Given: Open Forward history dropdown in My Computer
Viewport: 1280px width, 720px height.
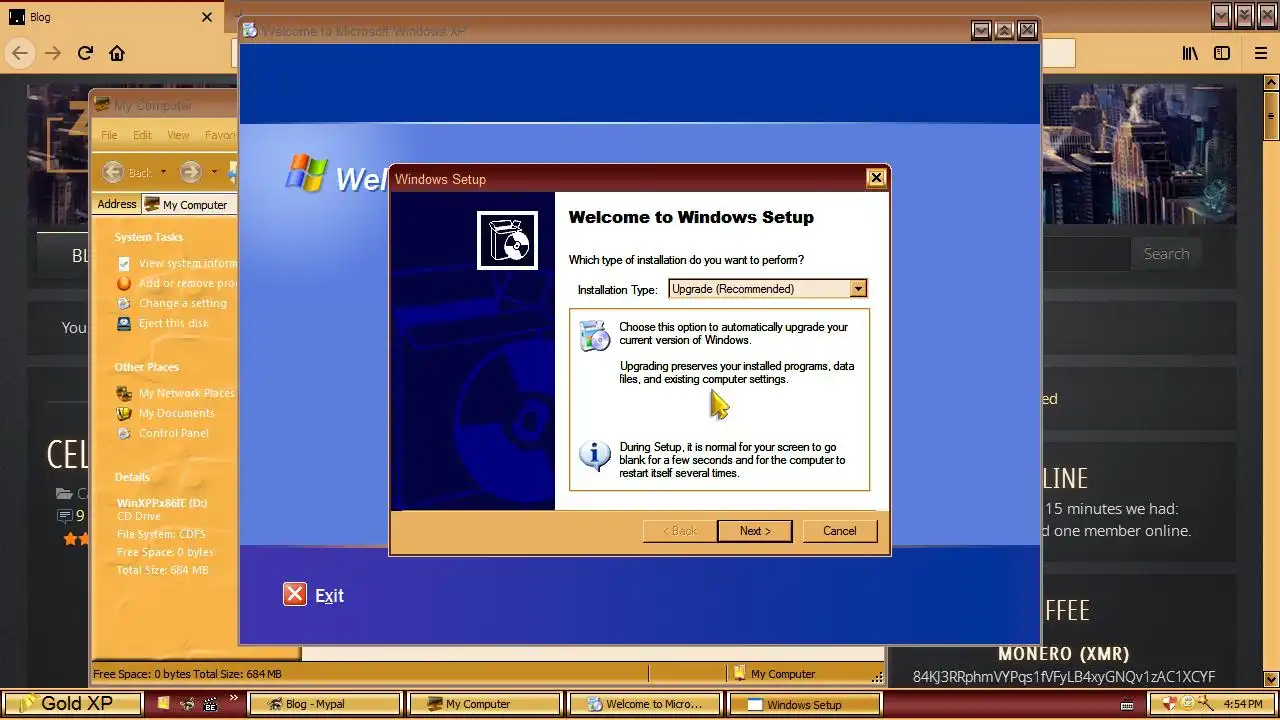Looking at the screenshot, I should pyautogui.click(x=214, y=172).
